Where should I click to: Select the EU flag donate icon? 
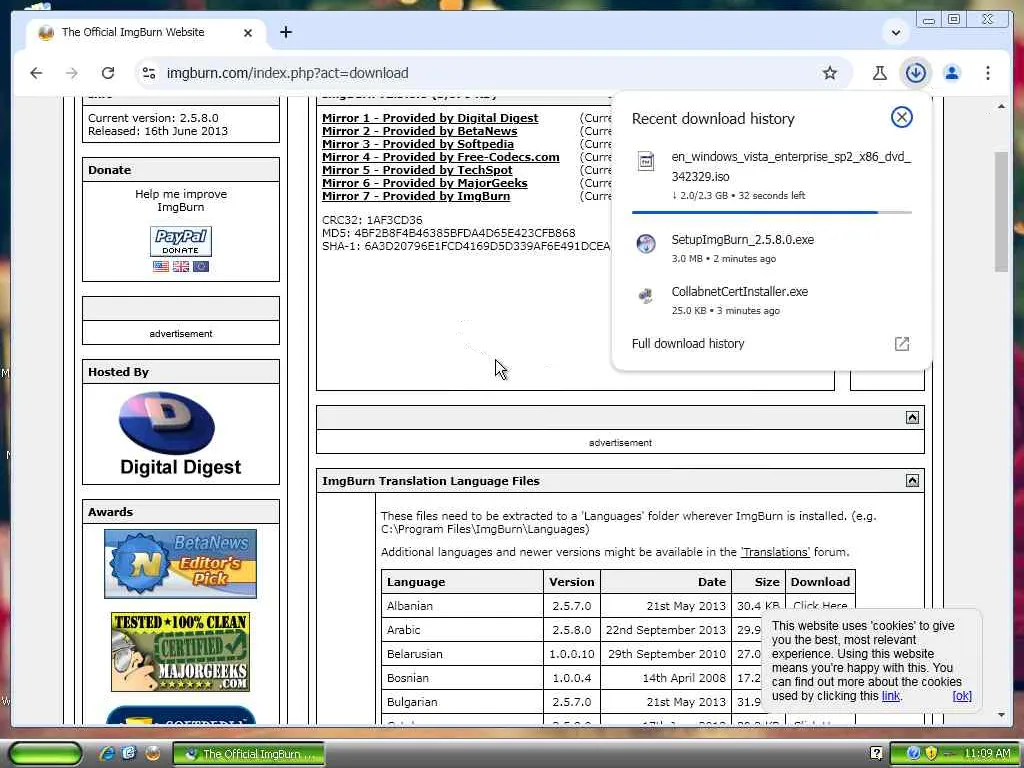(x=201, y=266)
